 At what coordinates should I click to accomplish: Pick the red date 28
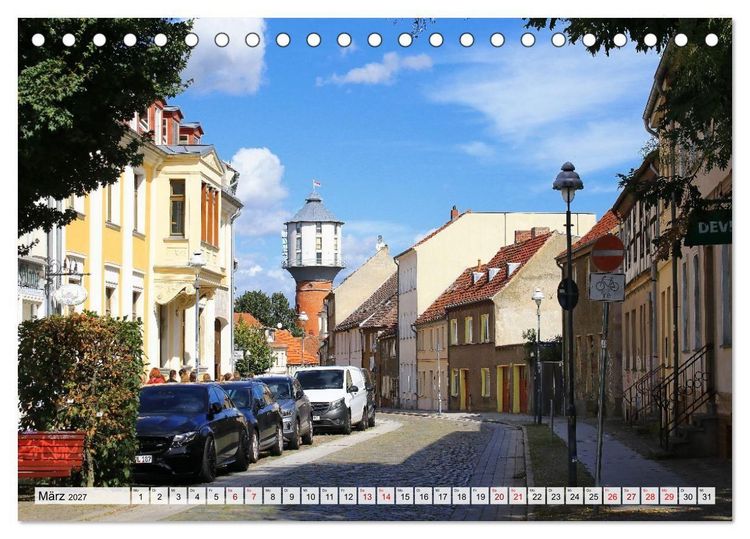pyautogui.click(x=650, y=495)
